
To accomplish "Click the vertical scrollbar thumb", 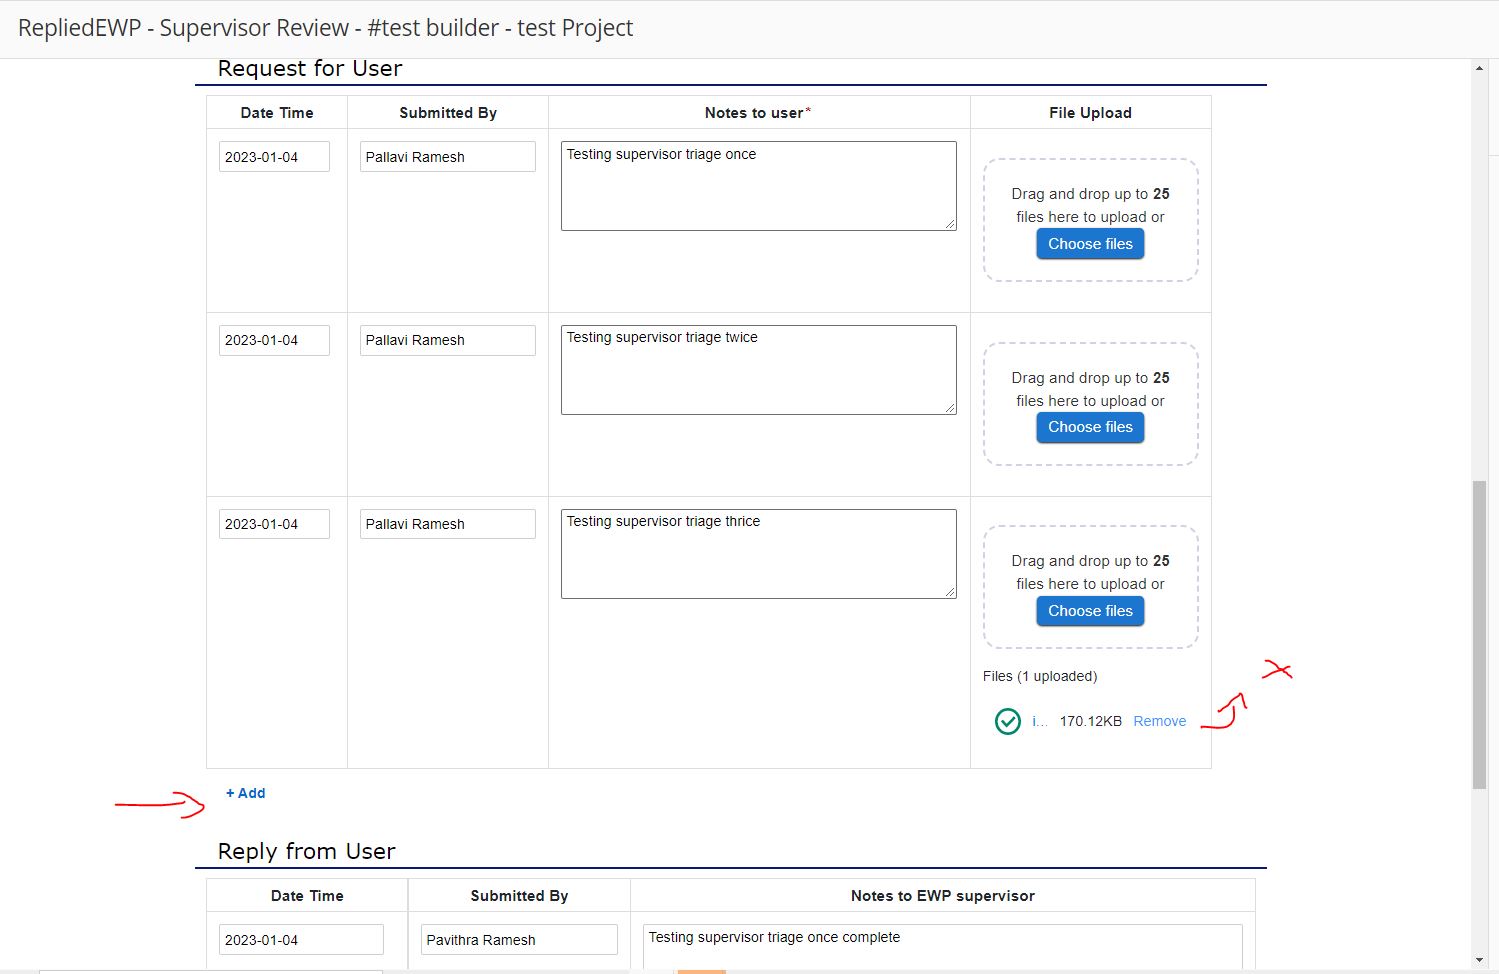I will tap(1479, 635).
